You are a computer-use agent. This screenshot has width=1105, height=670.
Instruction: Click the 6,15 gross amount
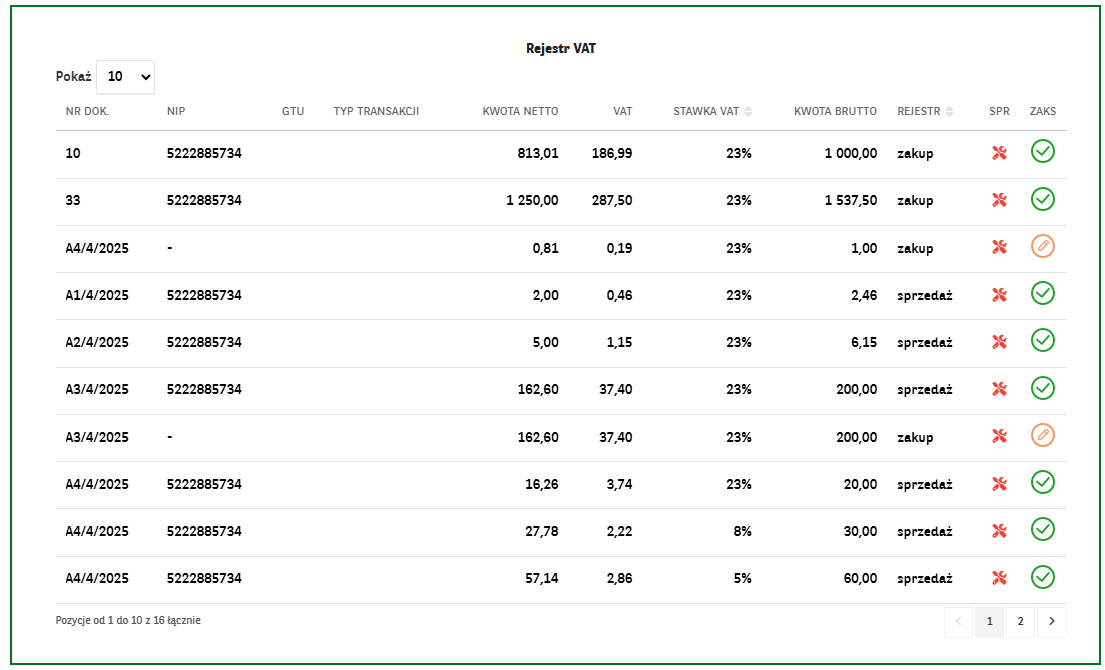[864, 342]
